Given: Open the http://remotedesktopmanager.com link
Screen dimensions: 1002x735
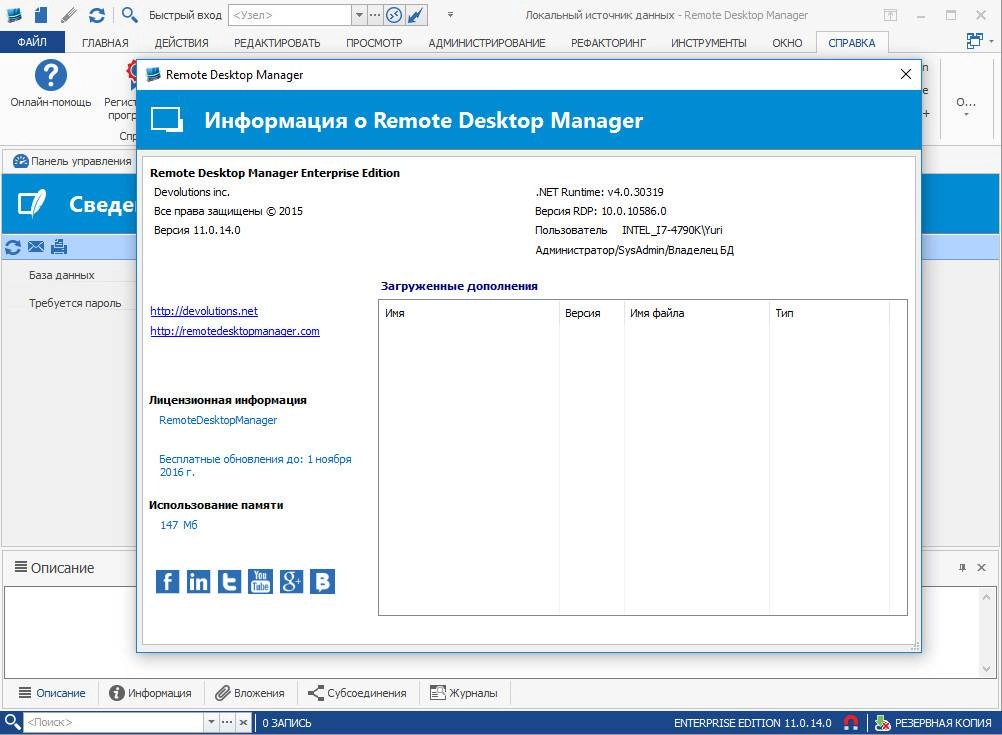Looking at the screenshot, I should pos(235,331).
